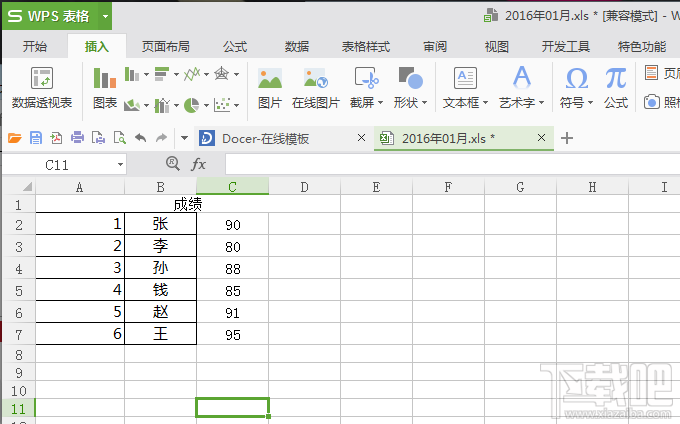The image size is (680, 424).
Task: Click the area chart type icon
Action: pos(132,105)
